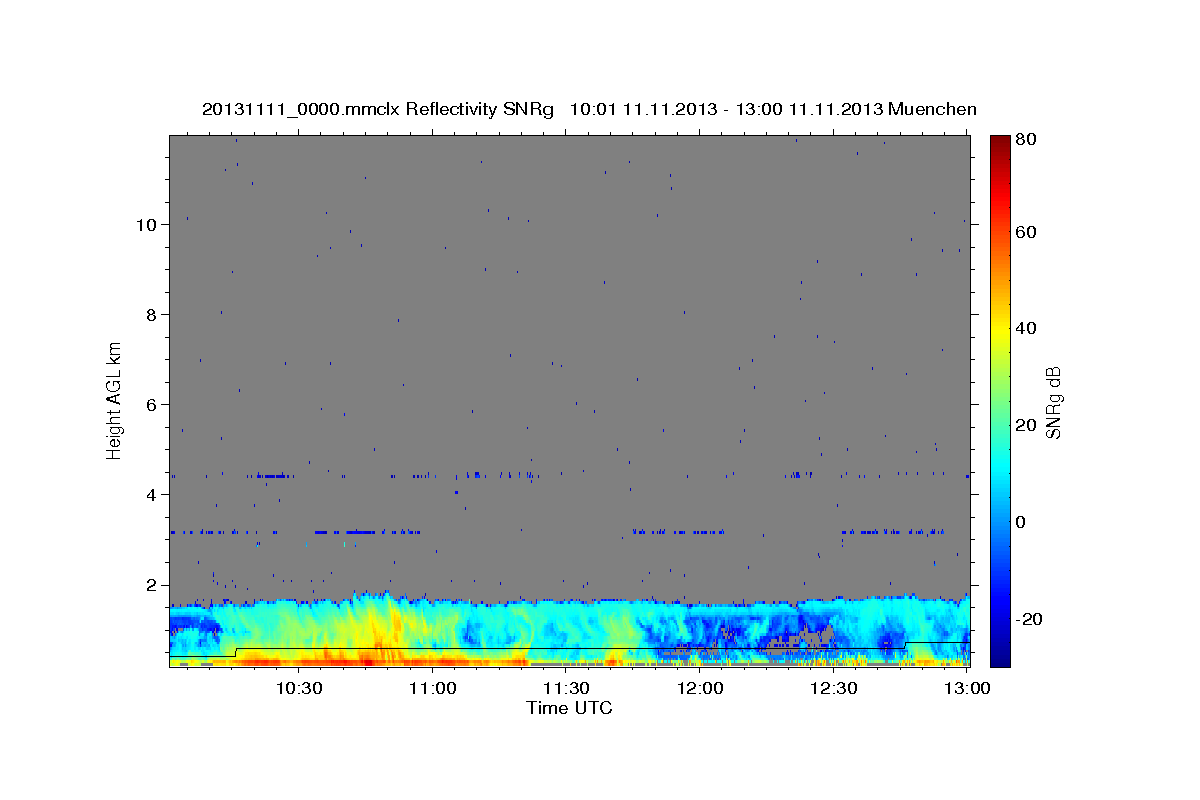Click the 'Time UTC' axis label
Viewport: 1200px width, 800px height.
pos(569,708)
